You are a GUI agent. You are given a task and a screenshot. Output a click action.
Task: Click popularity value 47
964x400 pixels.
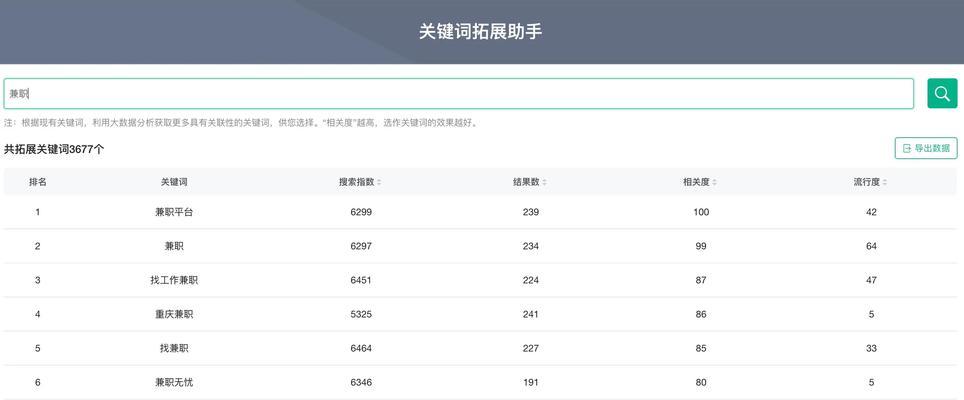[871, 280]
